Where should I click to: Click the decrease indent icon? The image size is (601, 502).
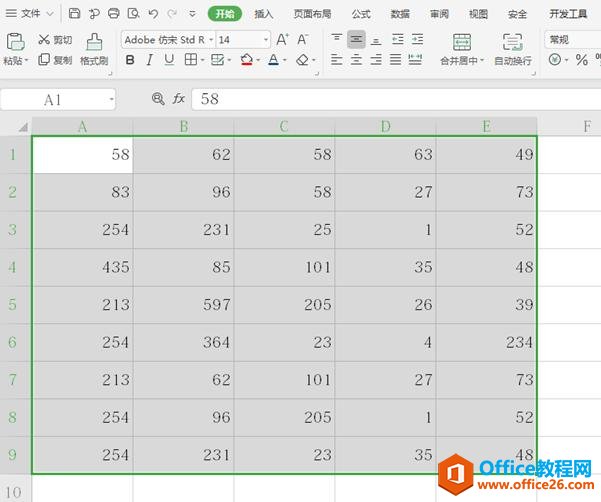coord(397,39)
